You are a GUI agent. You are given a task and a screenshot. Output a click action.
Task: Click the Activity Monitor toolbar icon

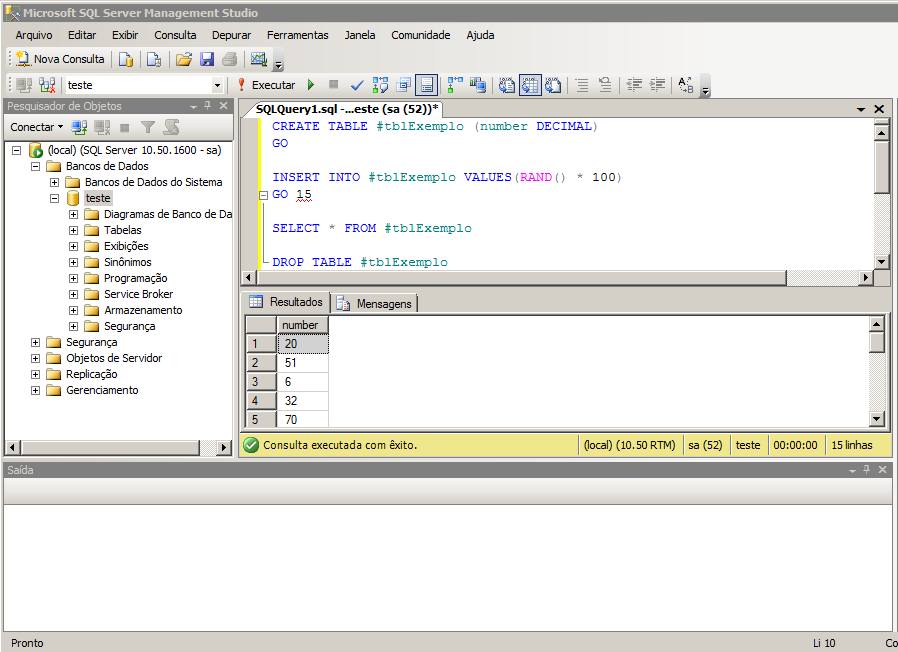pos(259,59)
